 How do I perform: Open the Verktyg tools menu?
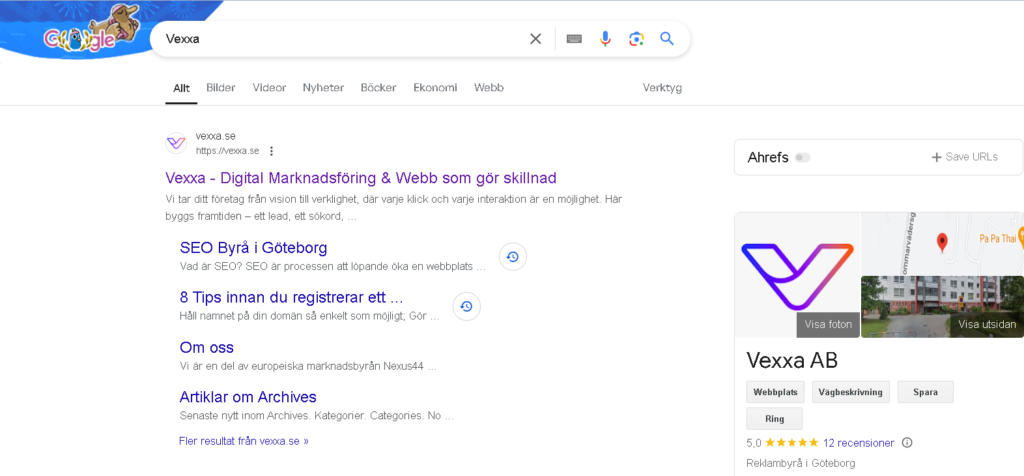pos(662,87)
